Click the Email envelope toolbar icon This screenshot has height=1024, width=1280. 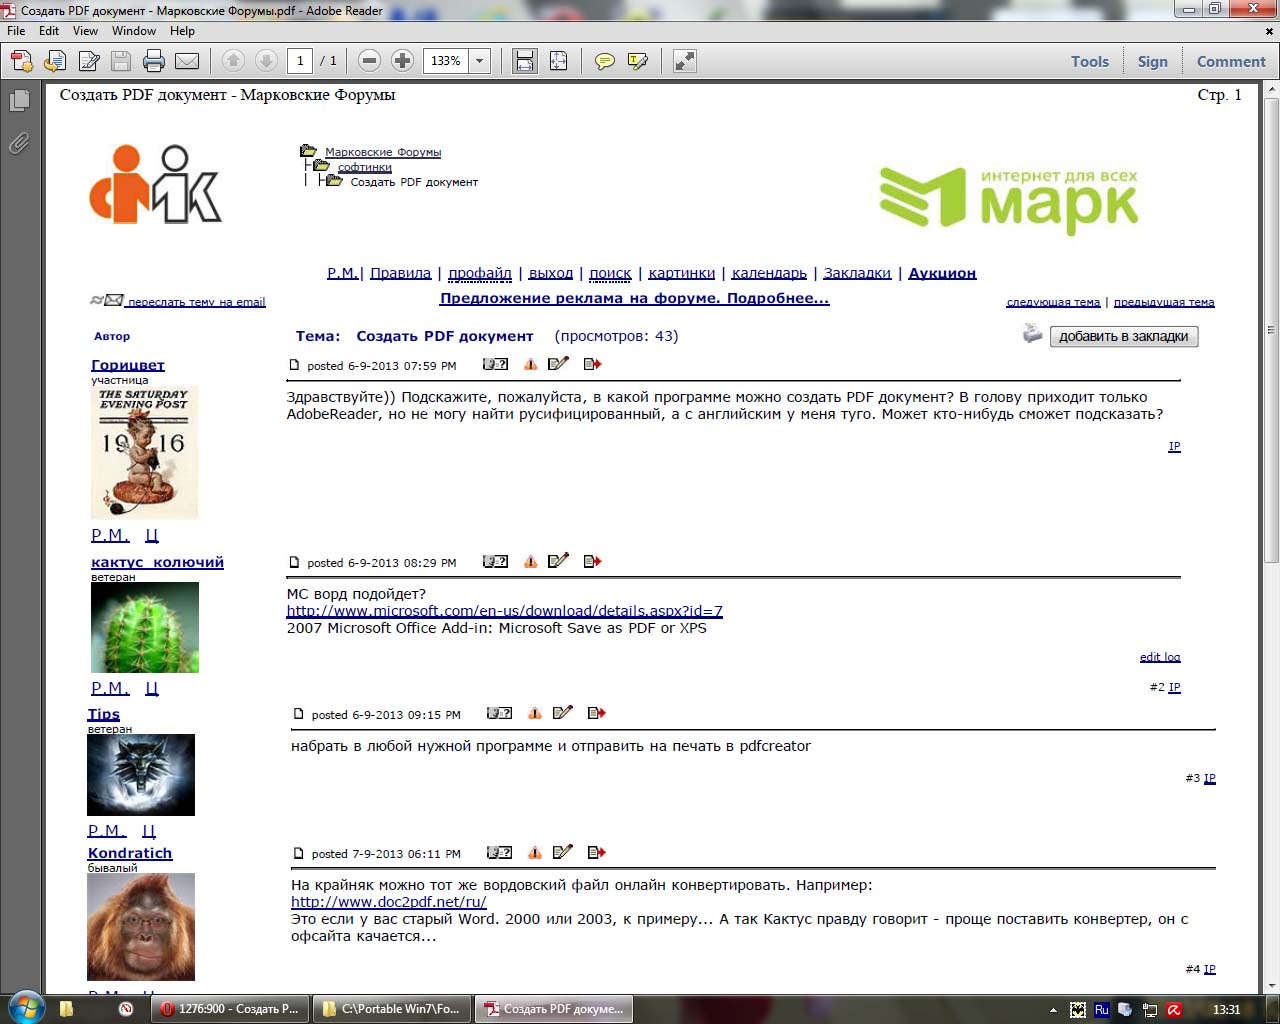pos(187,62)
